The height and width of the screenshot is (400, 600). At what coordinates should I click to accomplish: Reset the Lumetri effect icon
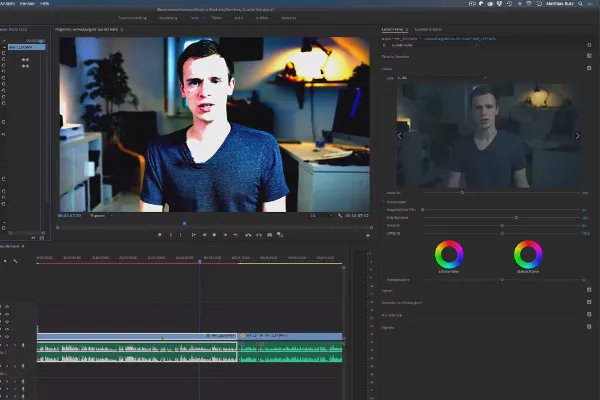(x=589, y=45)
